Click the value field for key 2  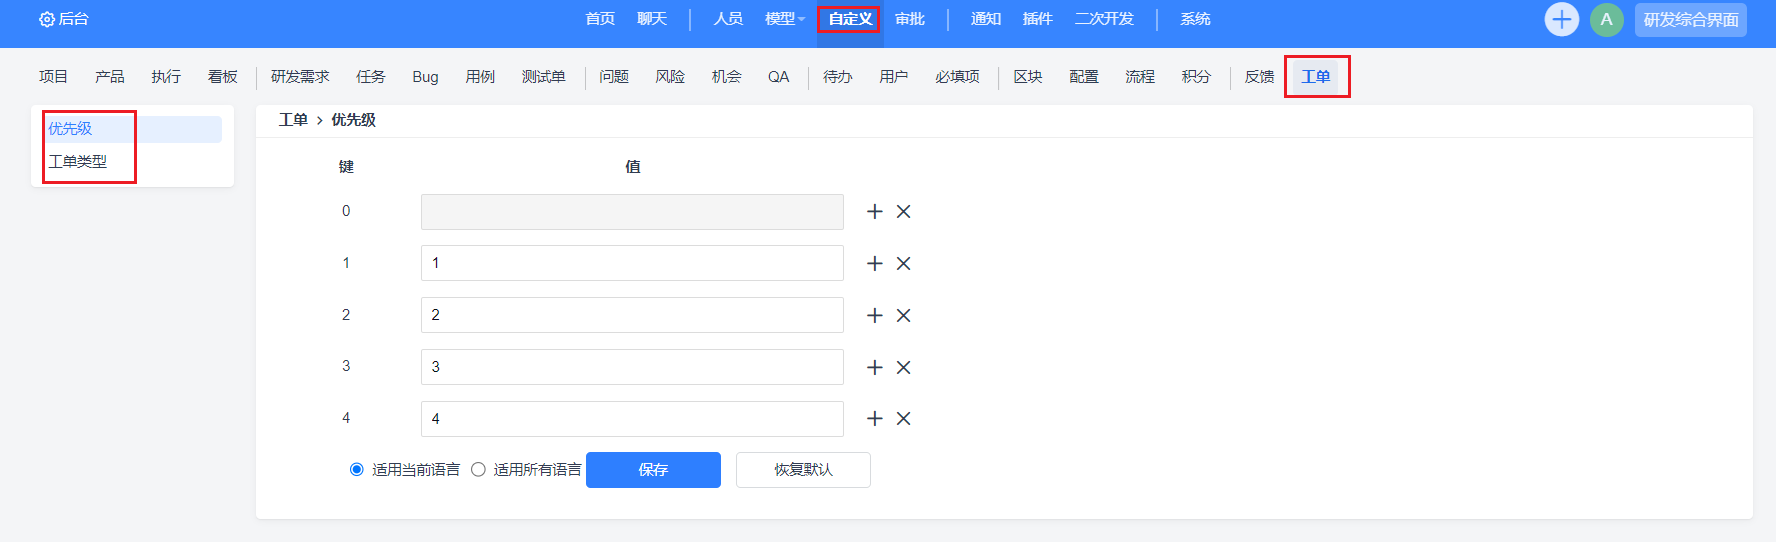(x=632, y=315)
